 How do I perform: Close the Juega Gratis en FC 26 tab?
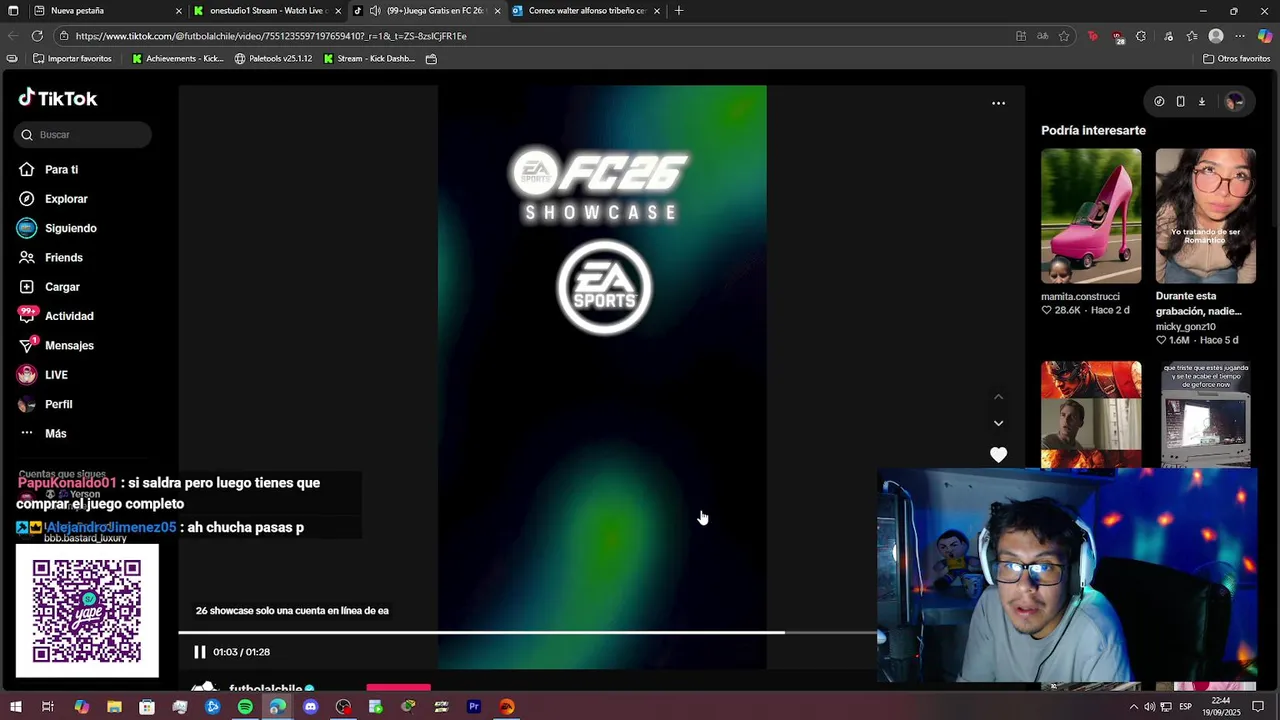click(497, 11)
